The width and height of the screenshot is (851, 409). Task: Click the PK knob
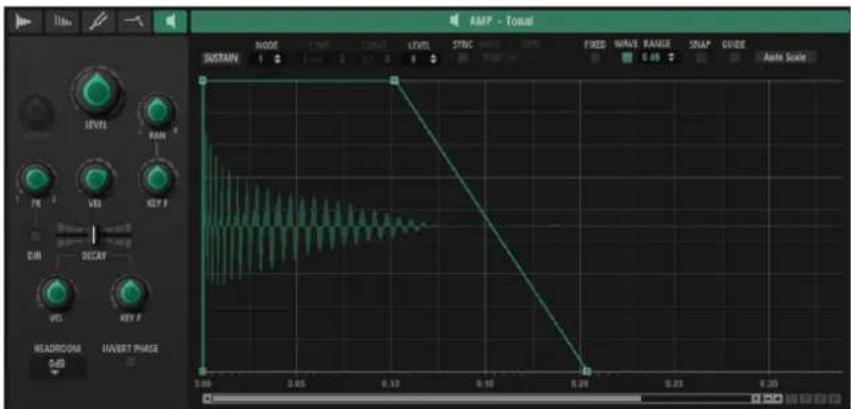coord(36,180)
